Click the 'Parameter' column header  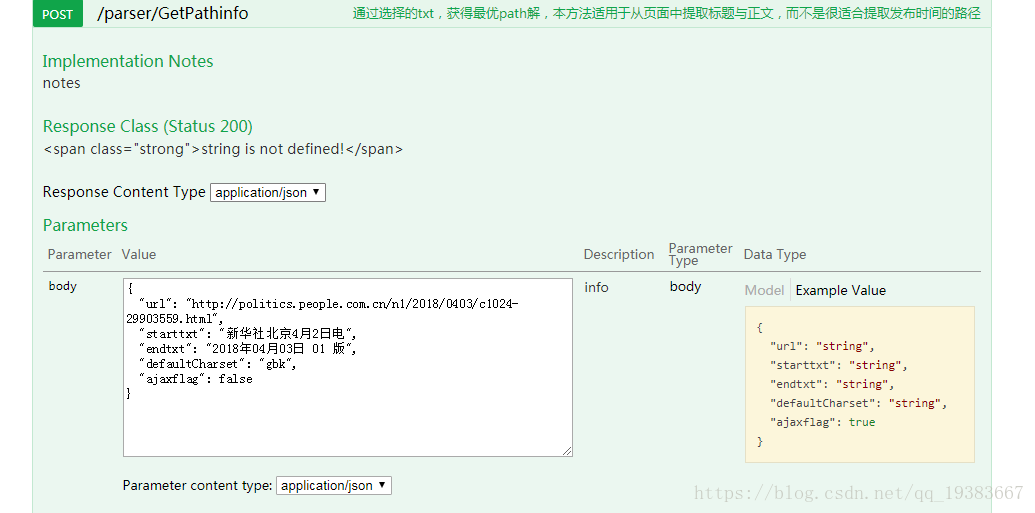click(x=80, y=254)
